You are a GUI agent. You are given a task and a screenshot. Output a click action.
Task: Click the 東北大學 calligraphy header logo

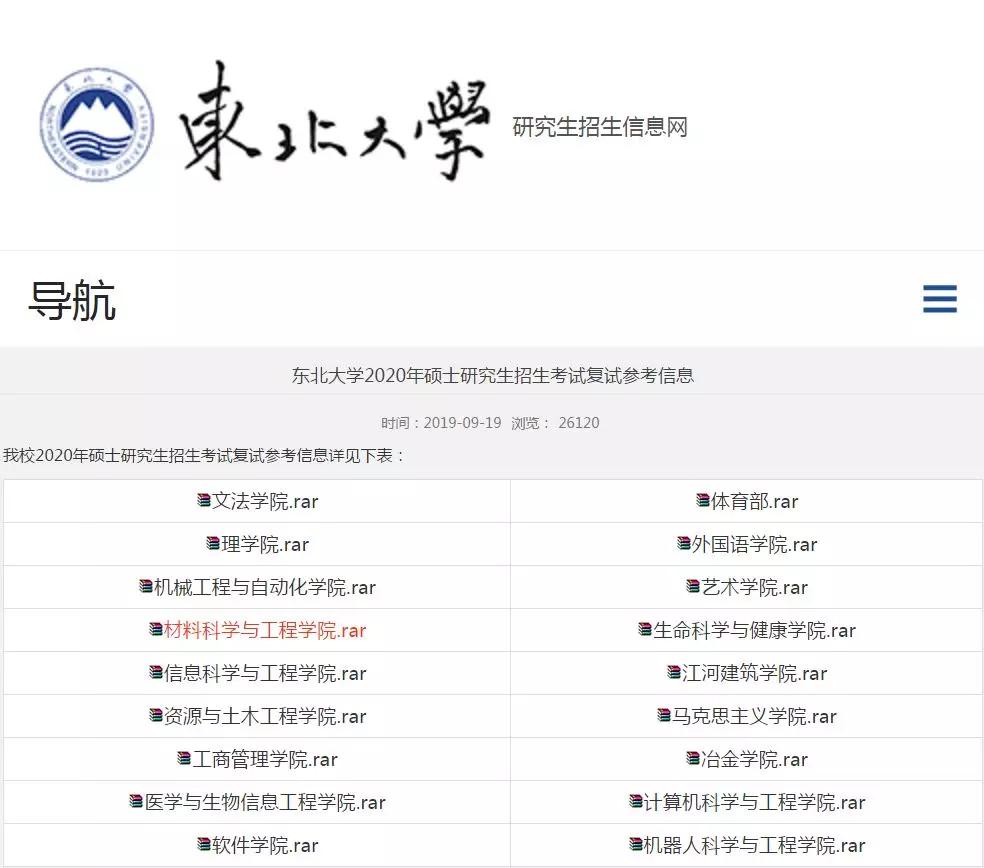click(335, 122)
